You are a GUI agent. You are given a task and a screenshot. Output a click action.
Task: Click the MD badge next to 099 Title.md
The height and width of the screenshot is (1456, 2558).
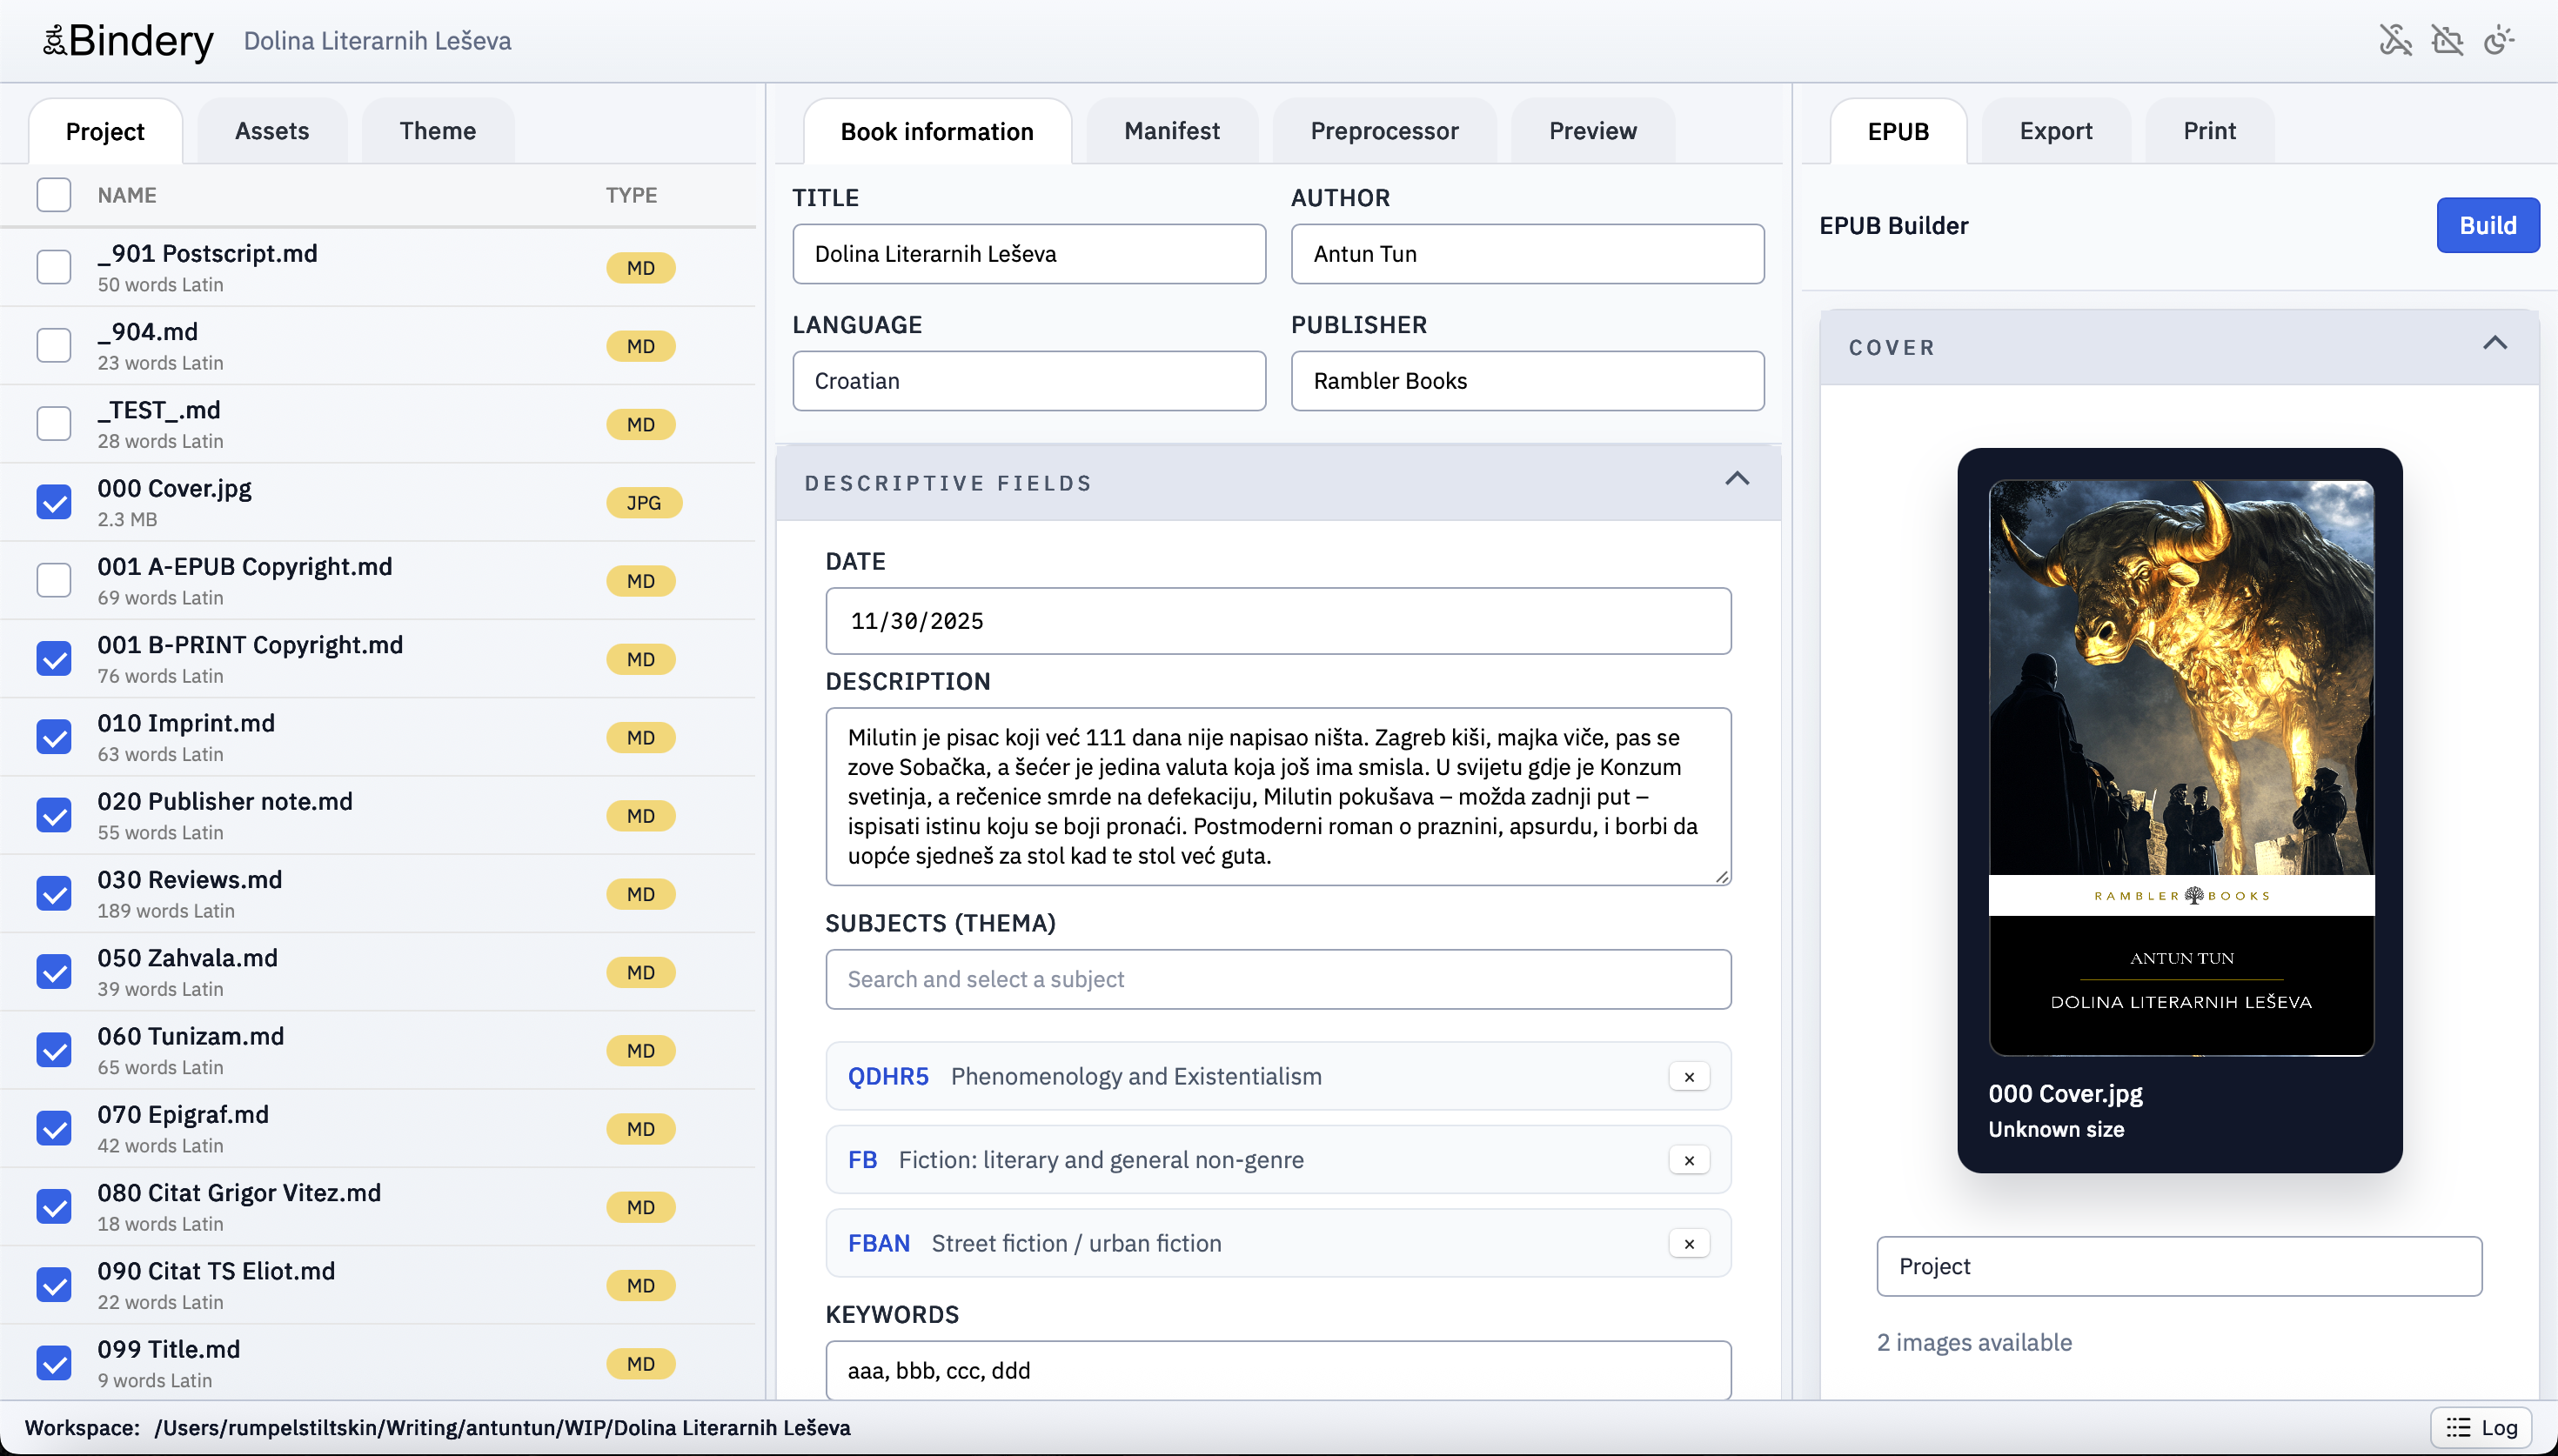641,1363
